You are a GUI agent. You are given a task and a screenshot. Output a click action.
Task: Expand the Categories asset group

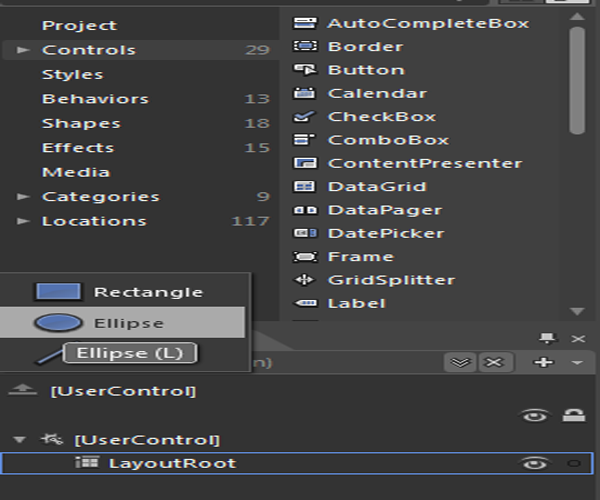[23, 197]
